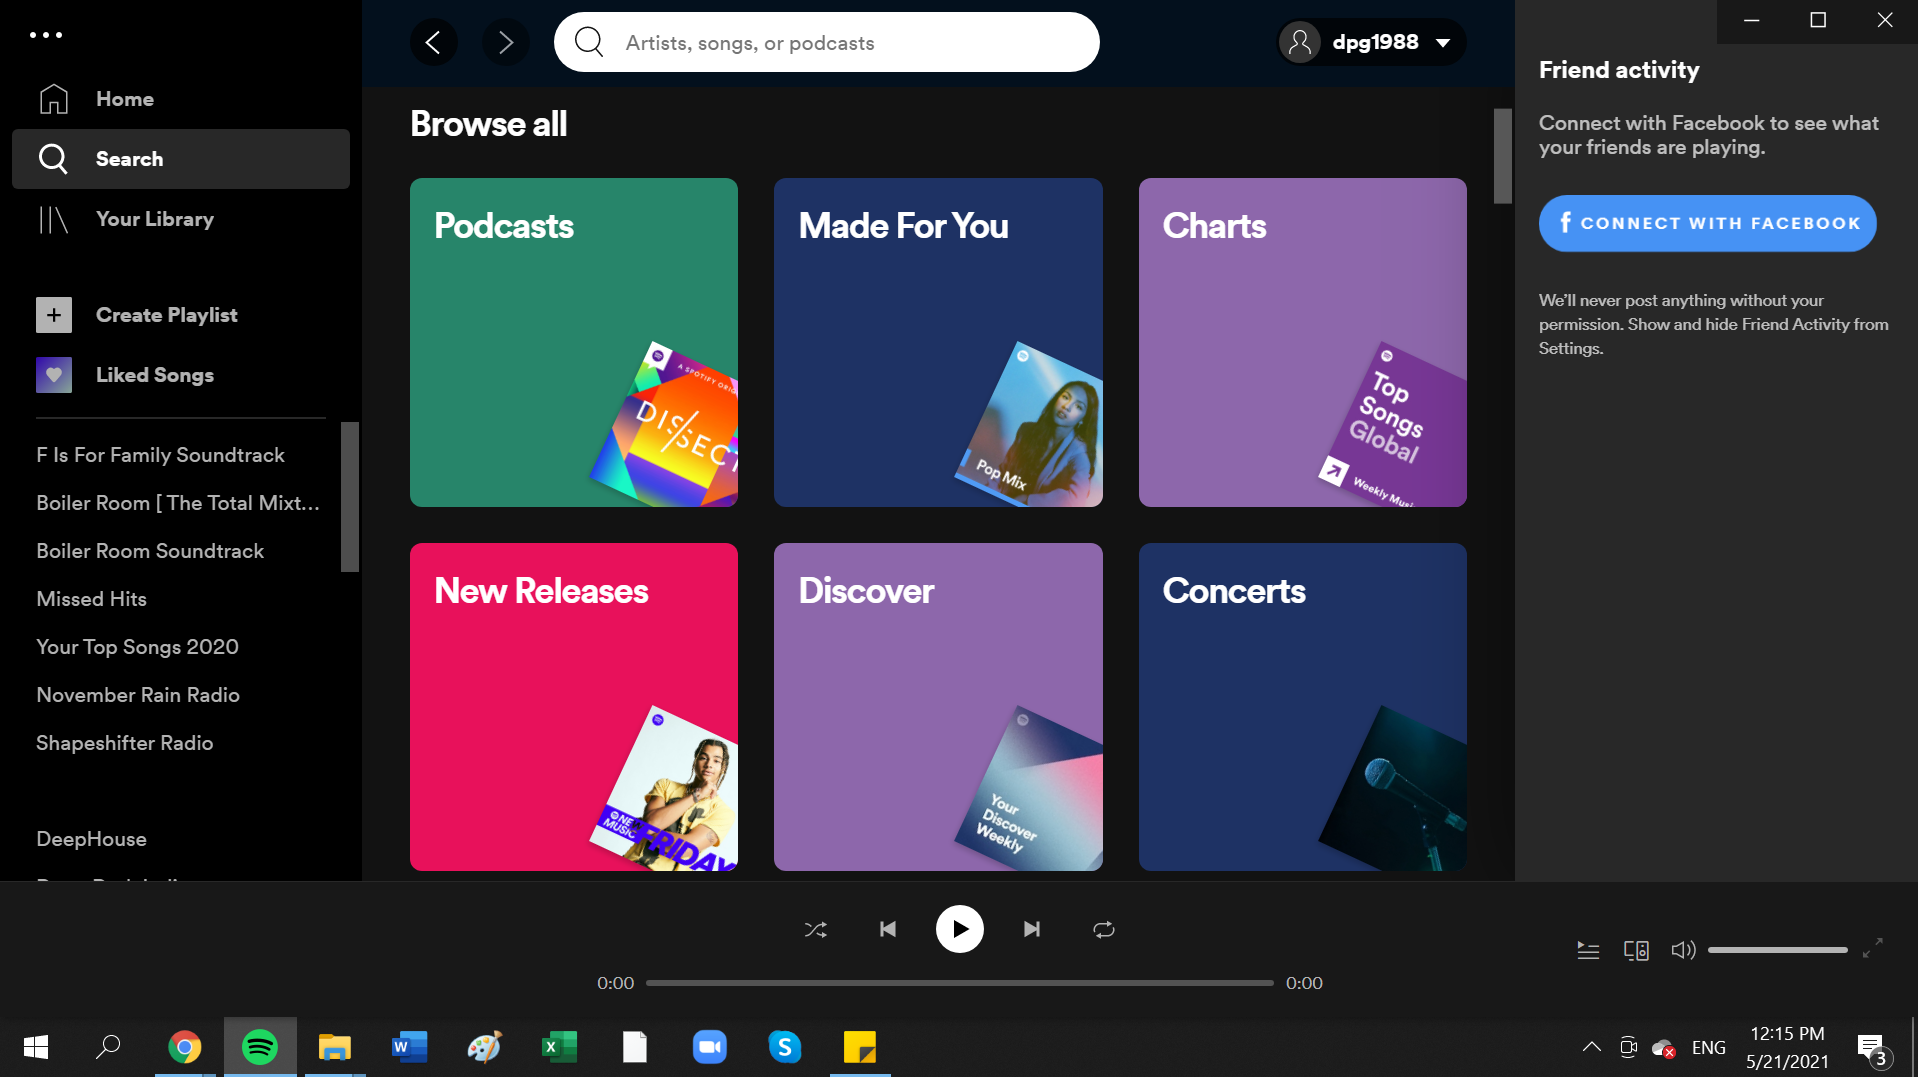Open Google Chrome from the taskbar
Screen dimensions: 1918x1077
[184, 1047]
